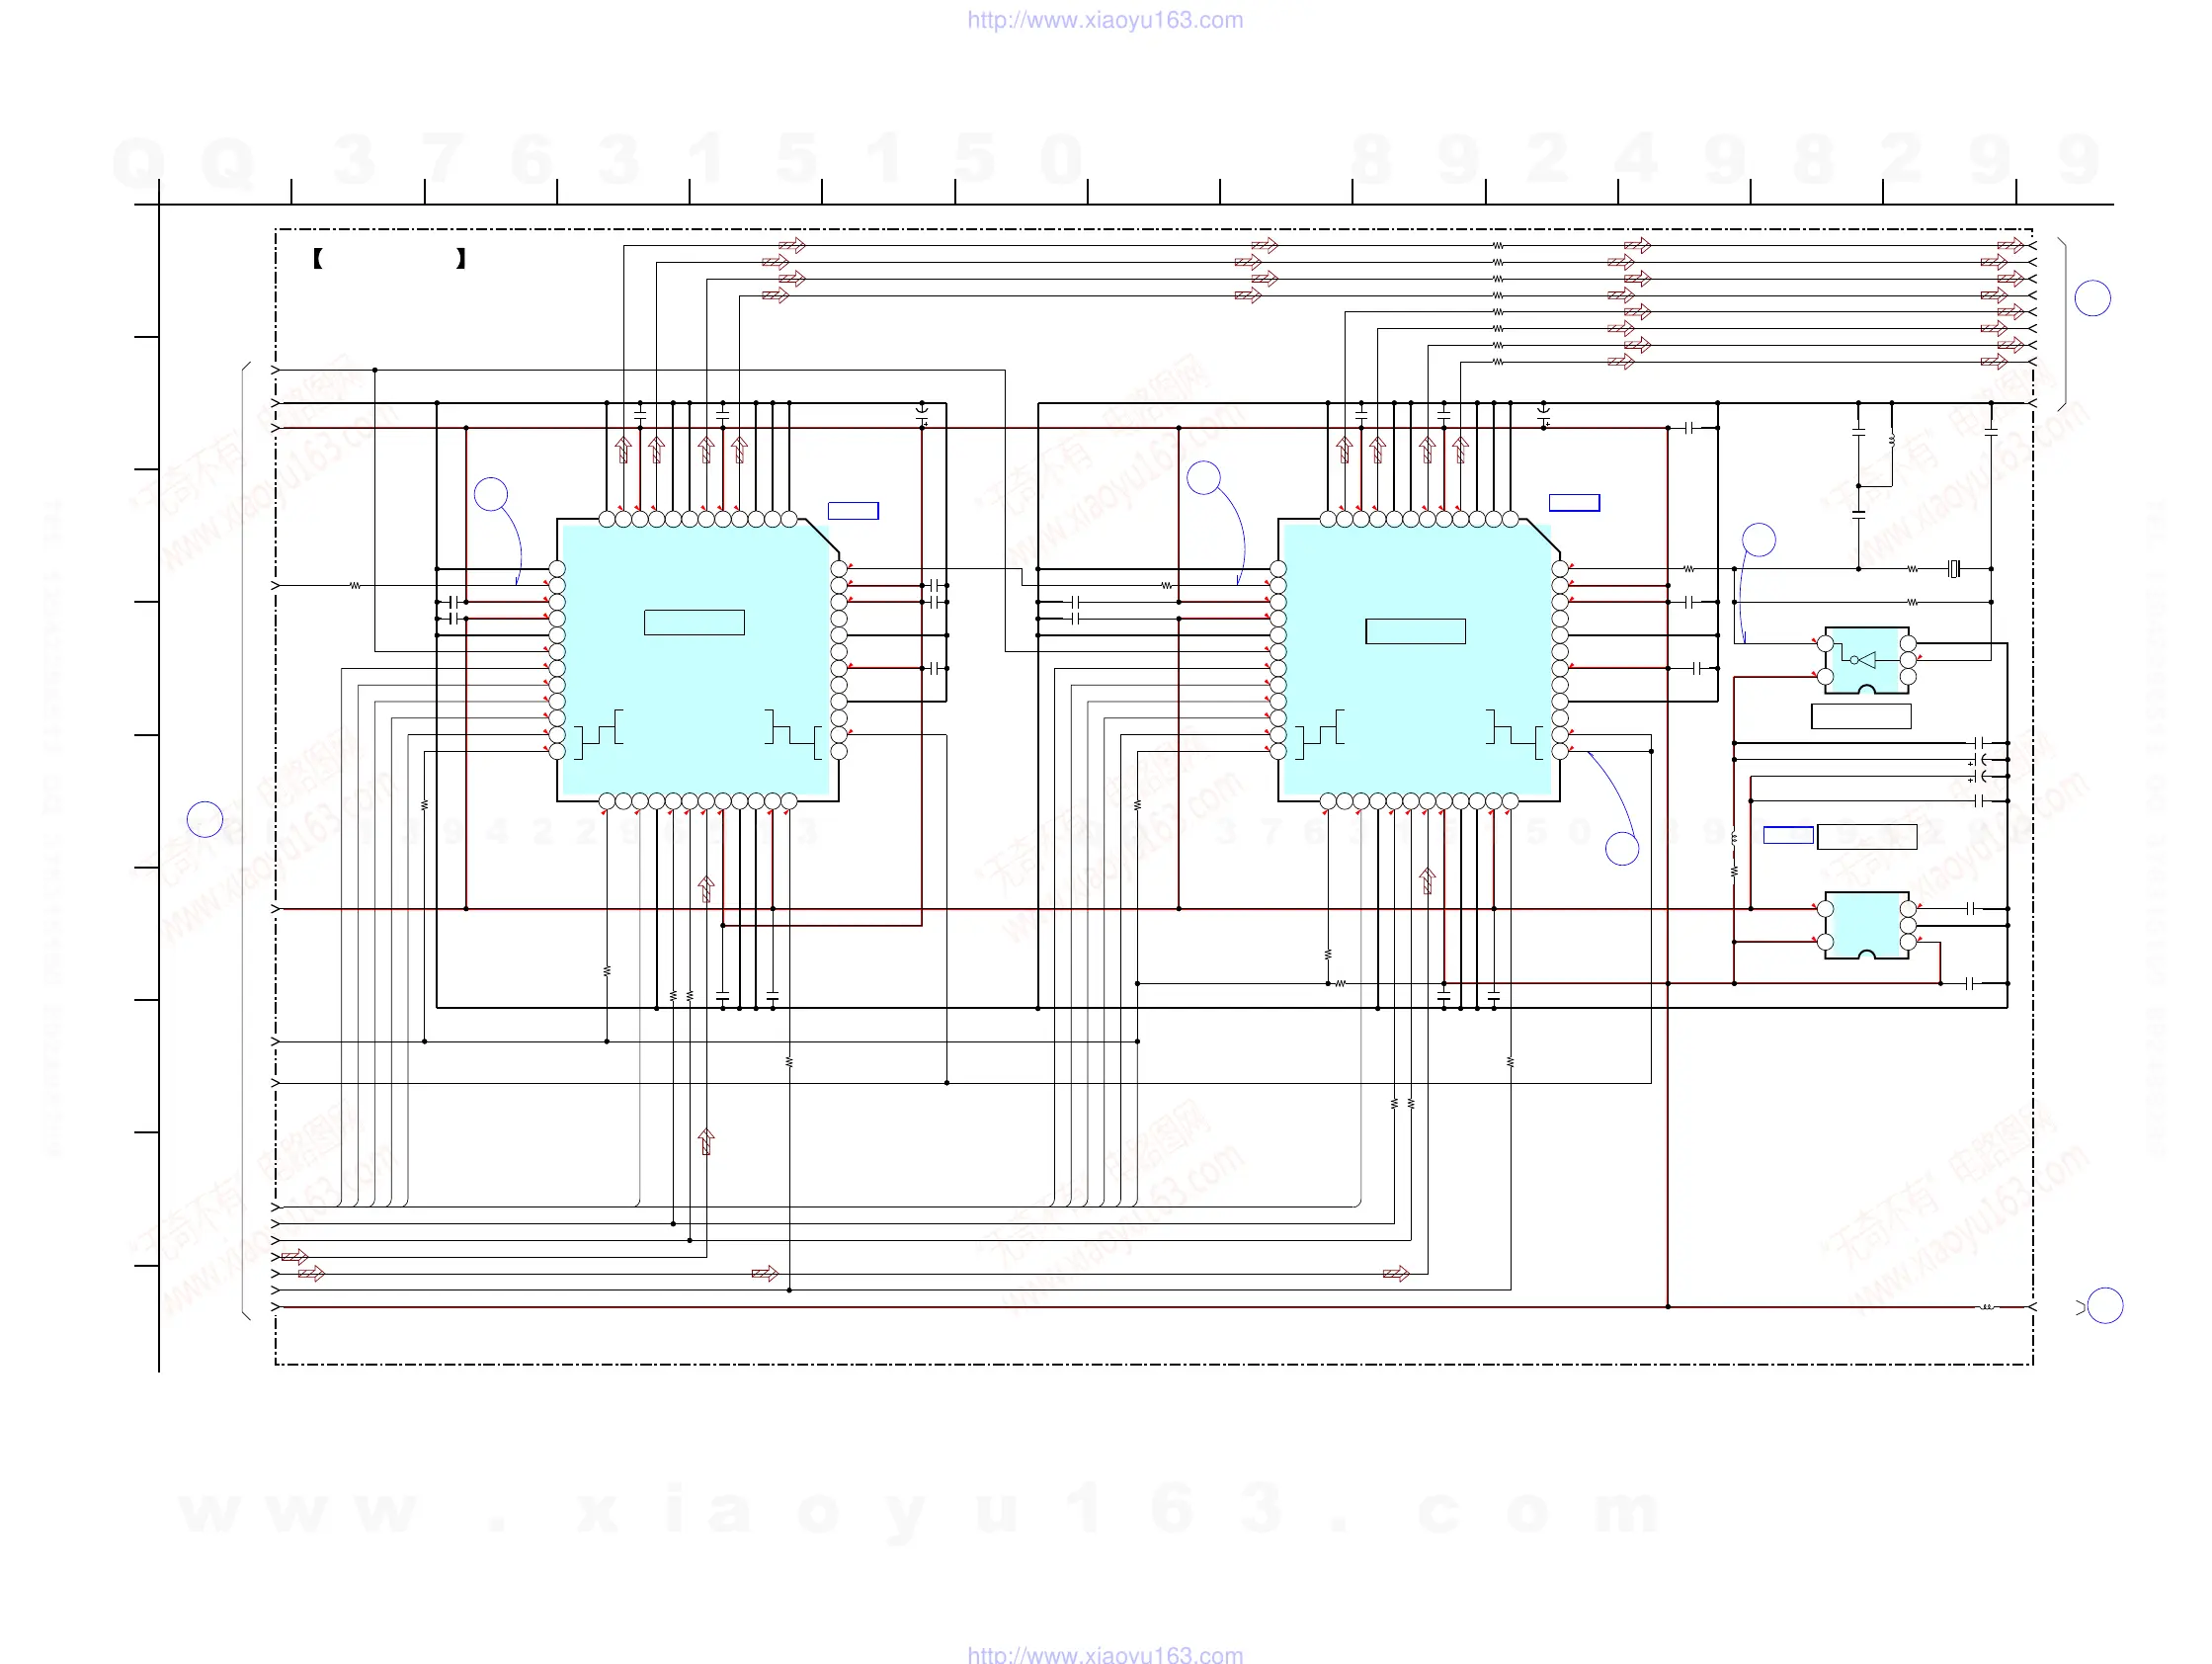Click the label box beneath the inverter IC
Viewport: 2212px width, 1664px height.
1861,716
